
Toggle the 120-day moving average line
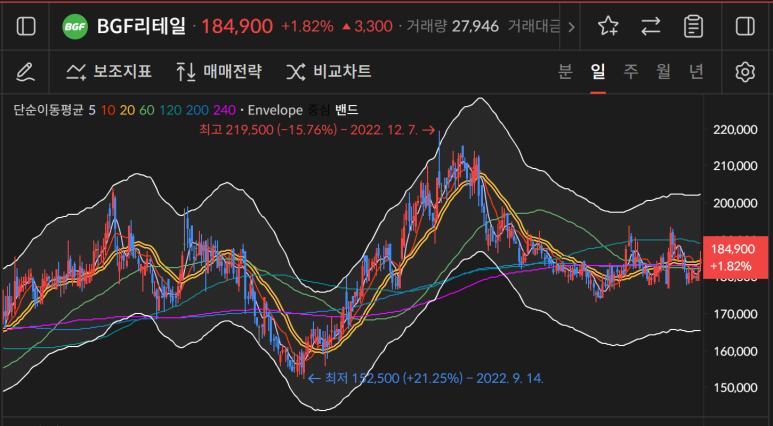pos(169,110)
